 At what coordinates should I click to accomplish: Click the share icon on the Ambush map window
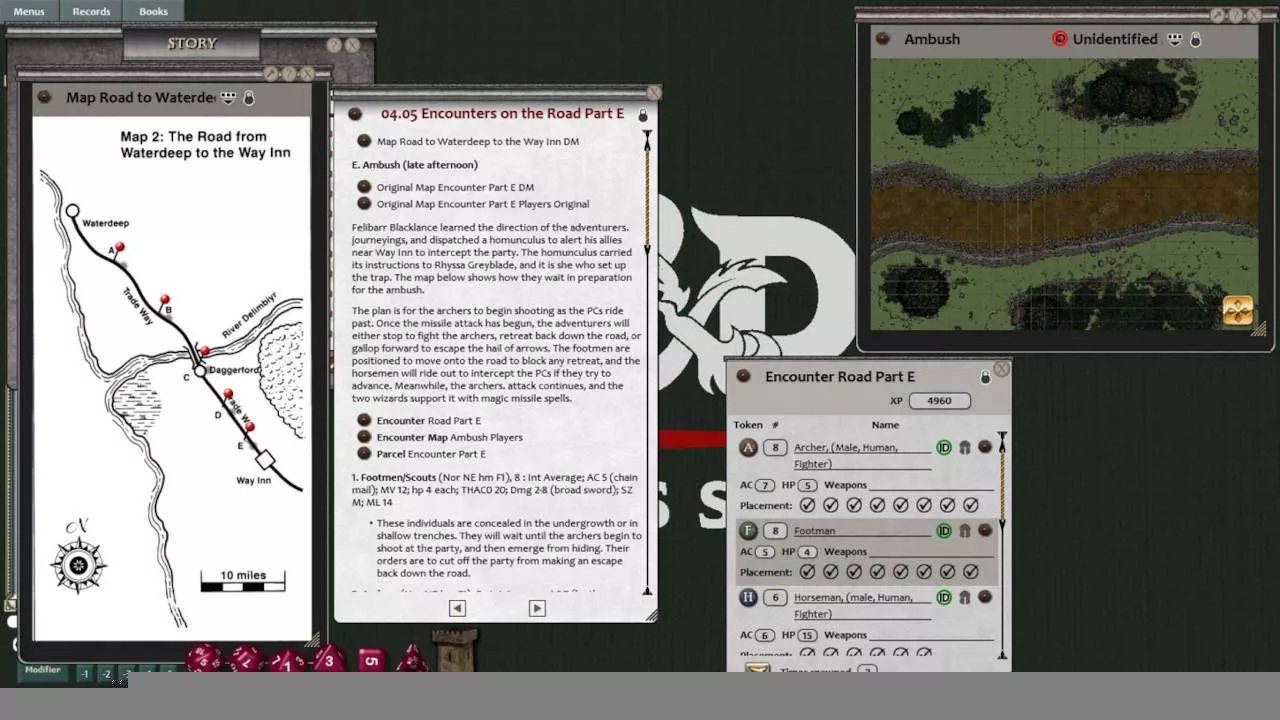coord(1175,39)
